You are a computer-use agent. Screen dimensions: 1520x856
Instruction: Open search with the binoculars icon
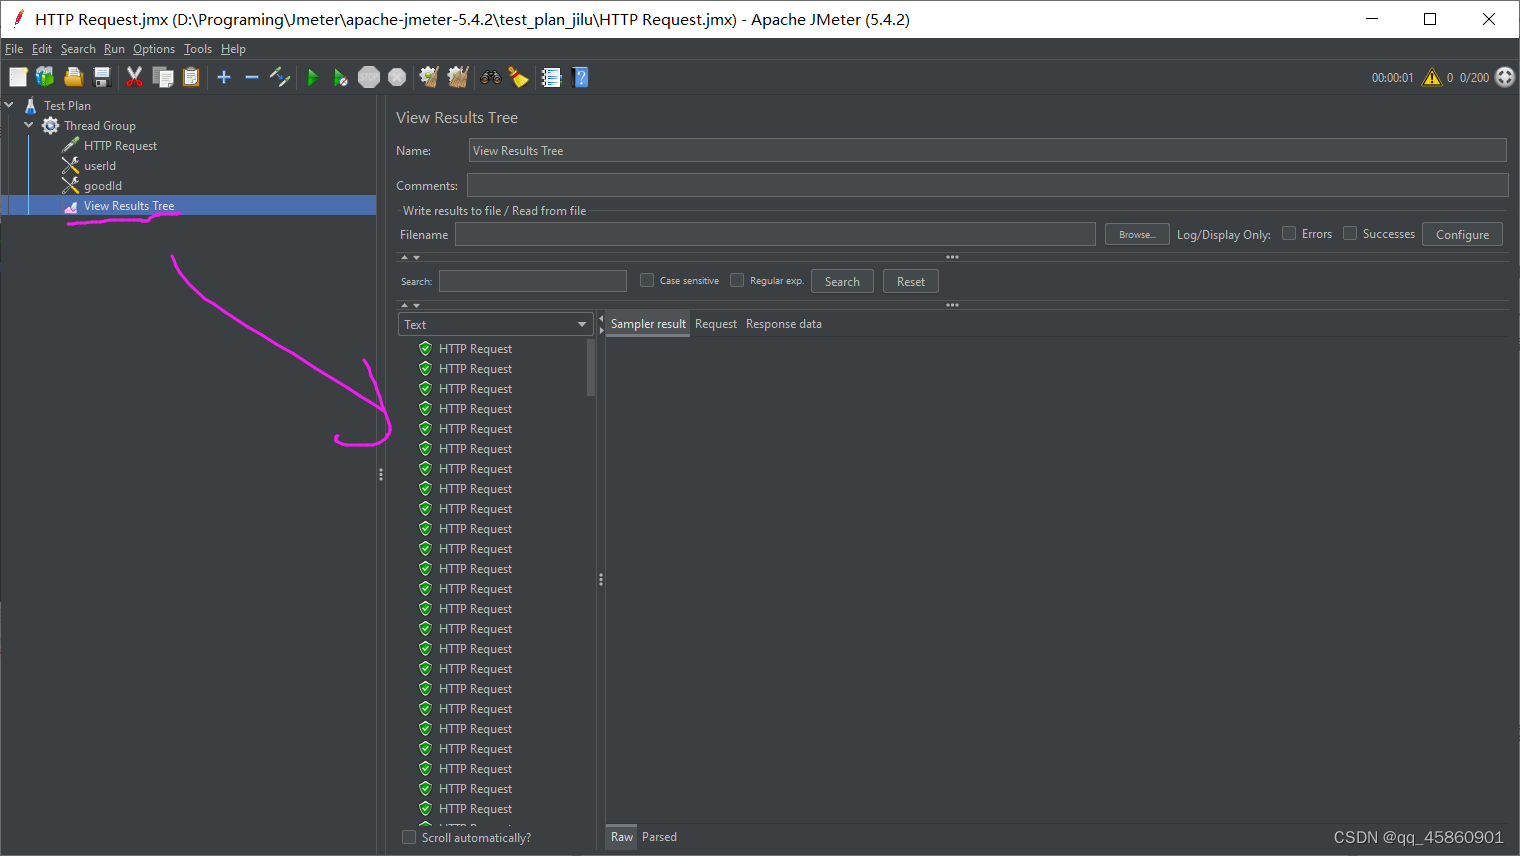490,77
